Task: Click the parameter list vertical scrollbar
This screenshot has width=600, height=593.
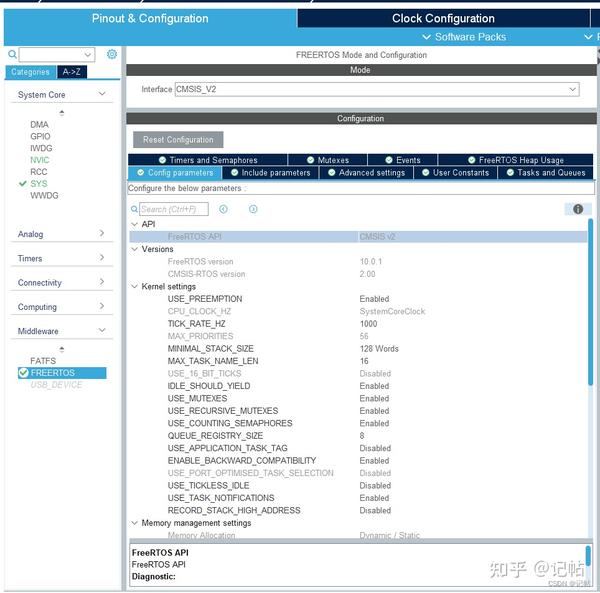Action: [590, 302]
